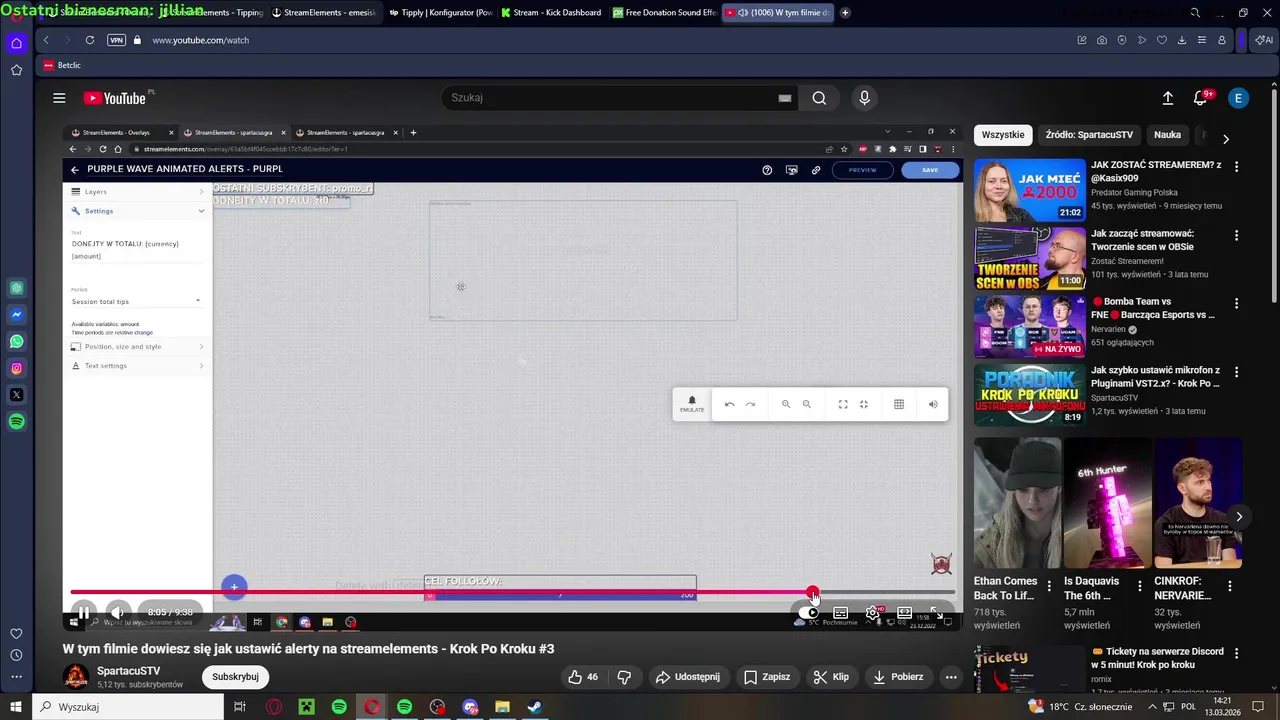The width and height of the screenshot is (1280, 720).
Task: Switch to Stream - Kick Dashboard tab
Action: pos(551,13)
